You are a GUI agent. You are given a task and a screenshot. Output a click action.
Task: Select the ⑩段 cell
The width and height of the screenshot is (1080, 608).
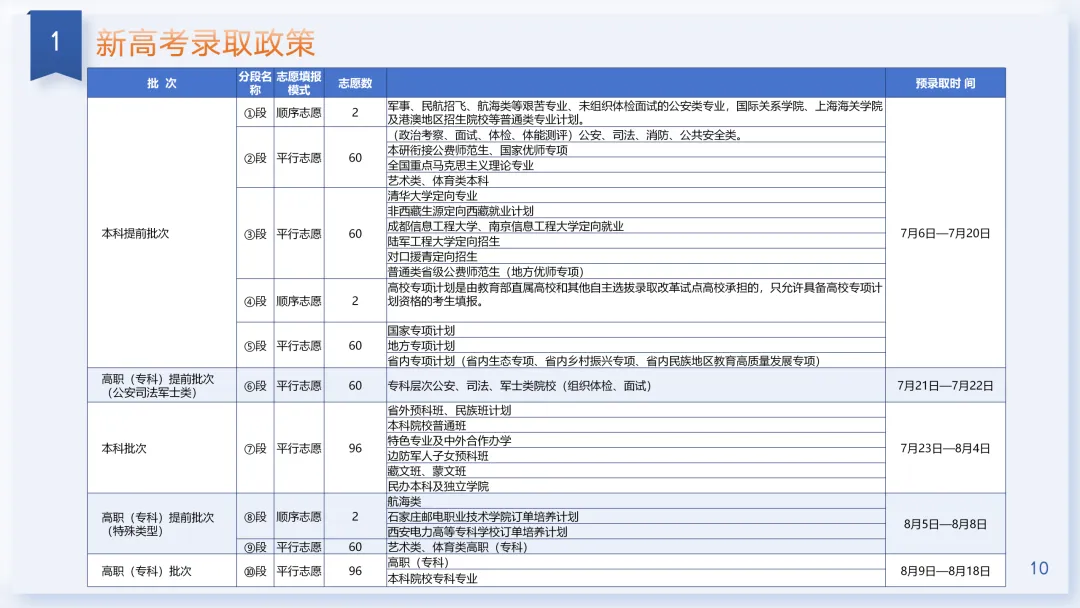click(255, 571)
